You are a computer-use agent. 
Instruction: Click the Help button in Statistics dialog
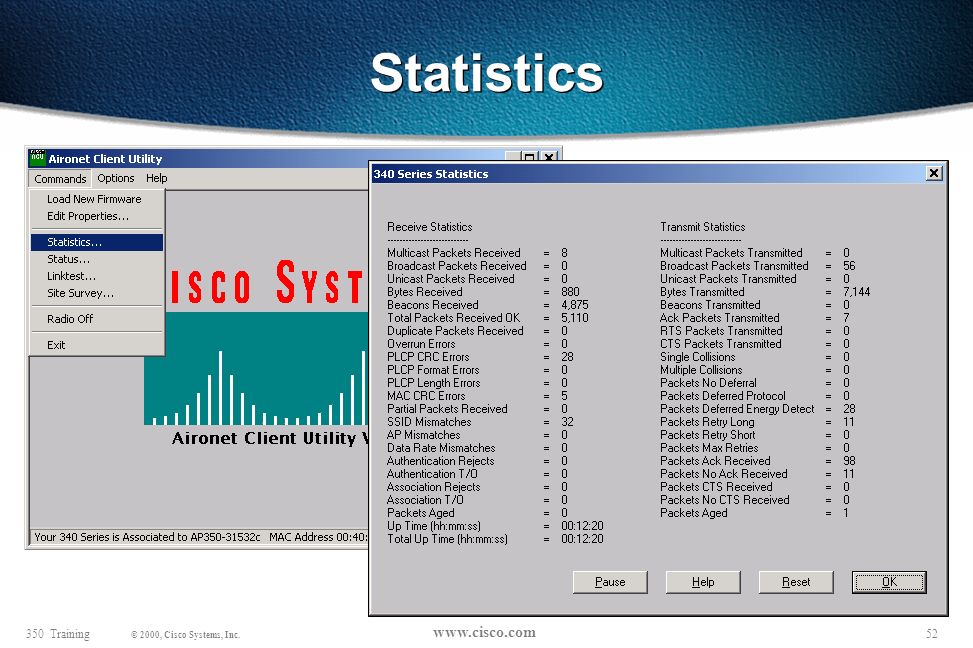703,582
